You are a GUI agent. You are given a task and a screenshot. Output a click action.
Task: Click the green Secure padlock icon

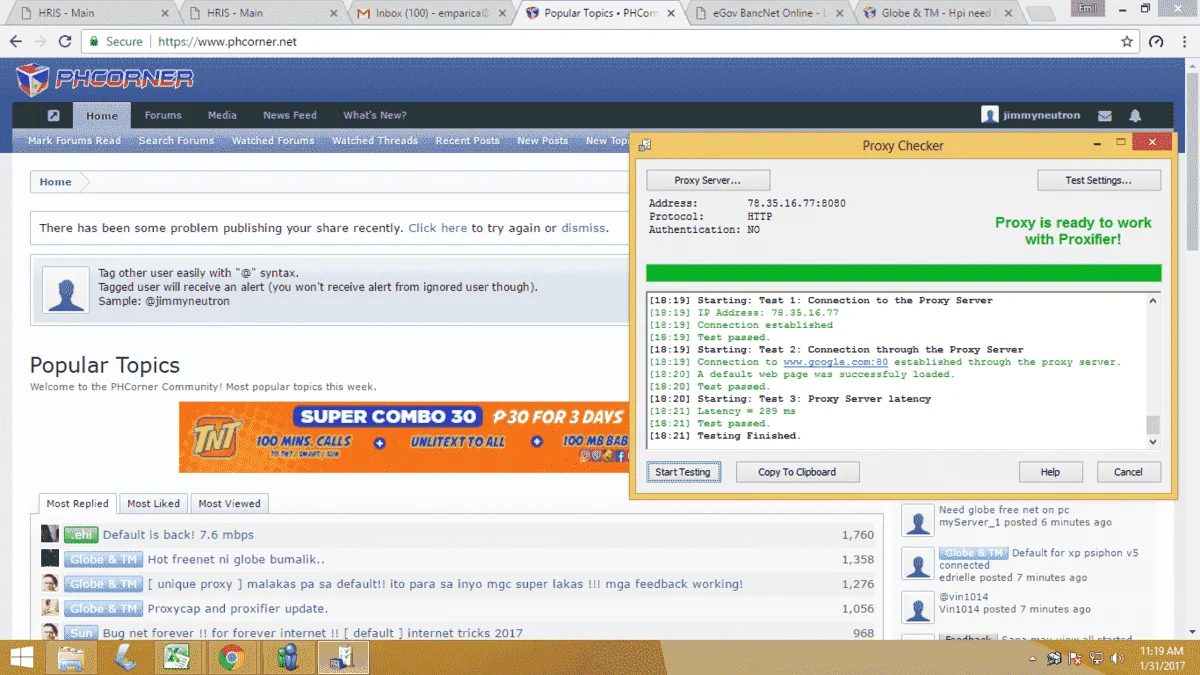tap(93, 42)
